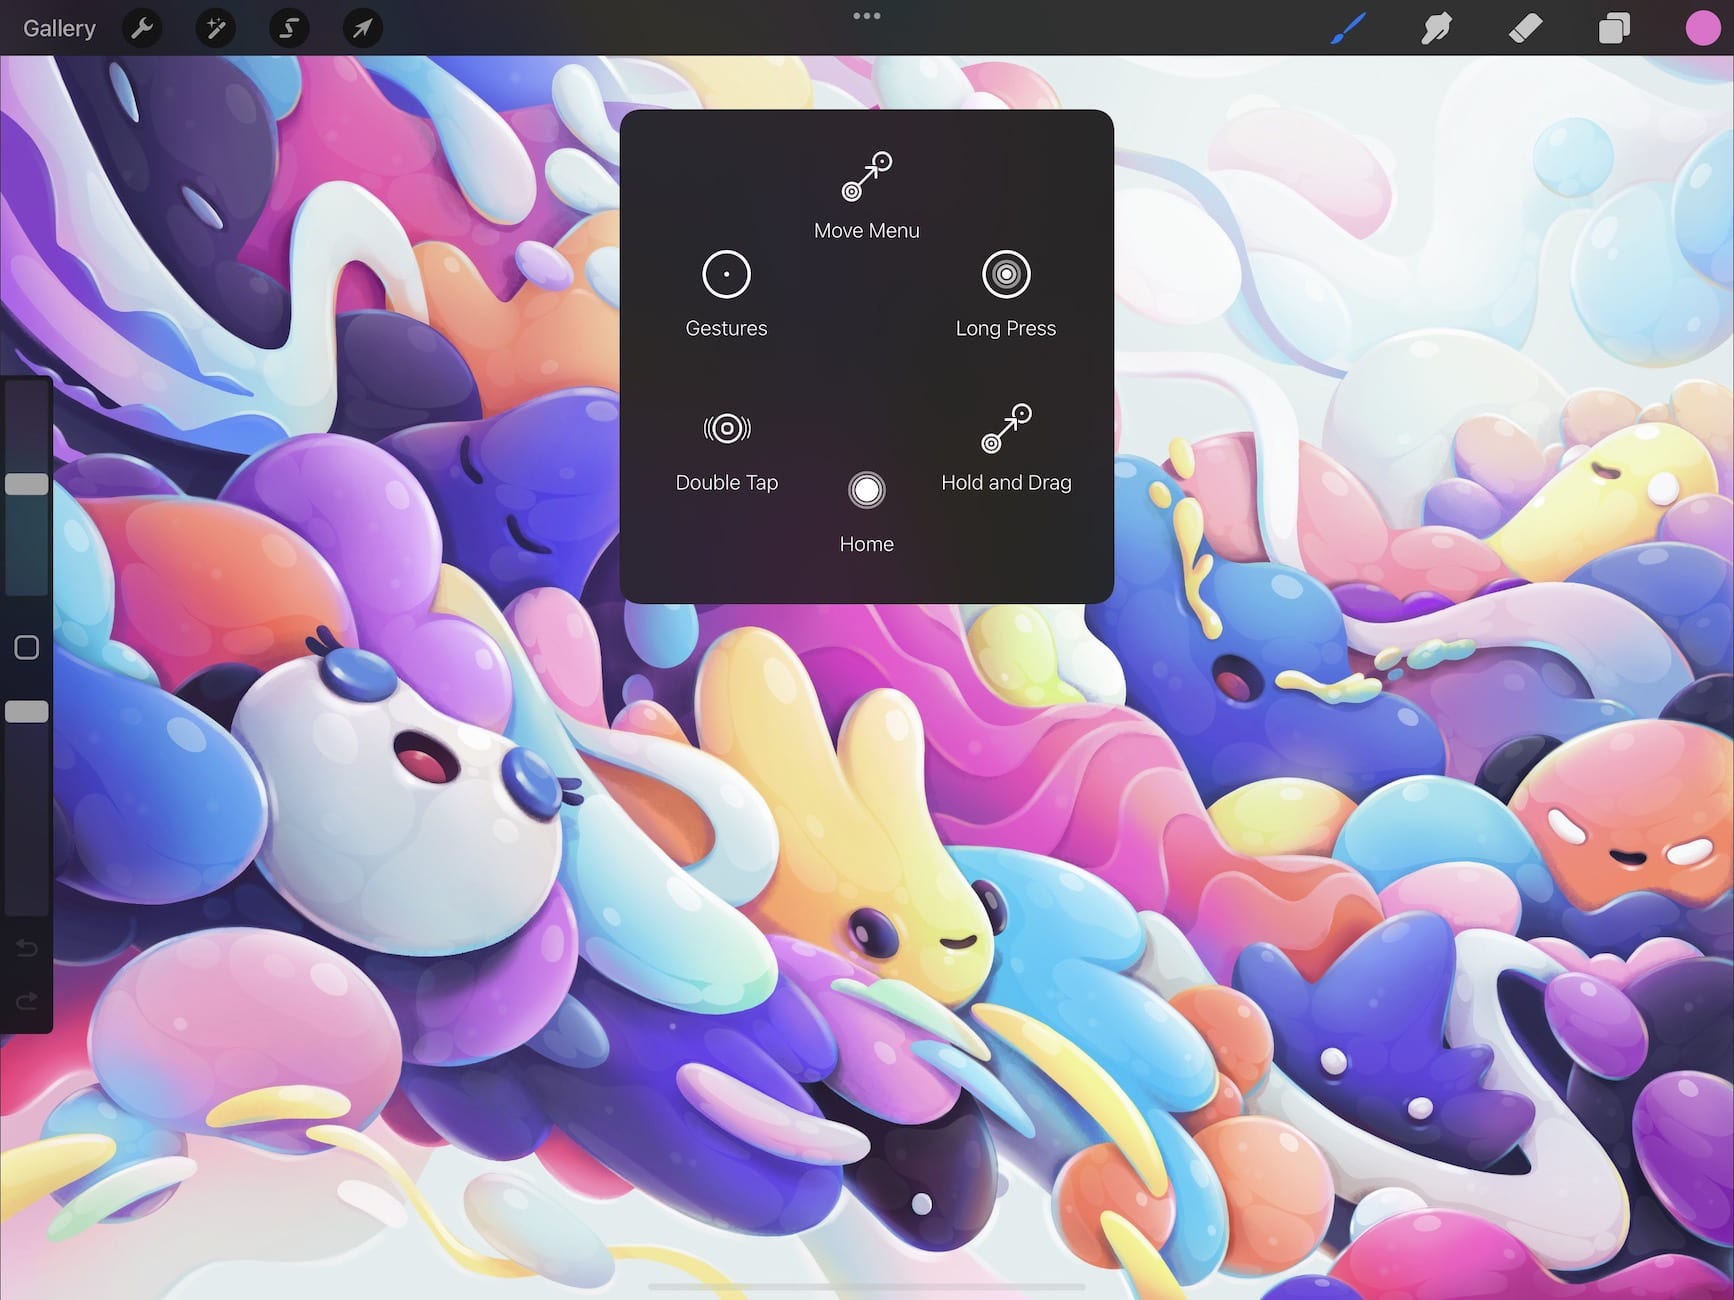Select the Smudge tool

tap(1436, 28)
